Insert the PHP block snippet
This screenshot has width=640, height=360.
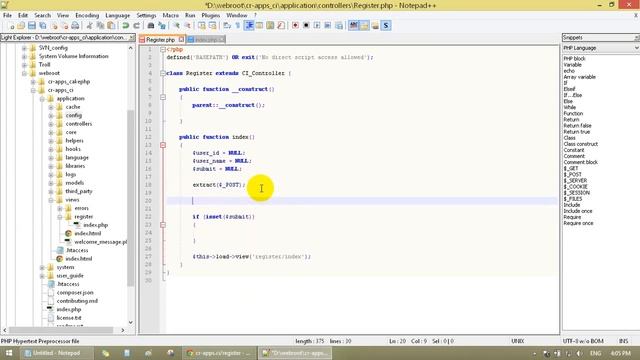(574, 59)
